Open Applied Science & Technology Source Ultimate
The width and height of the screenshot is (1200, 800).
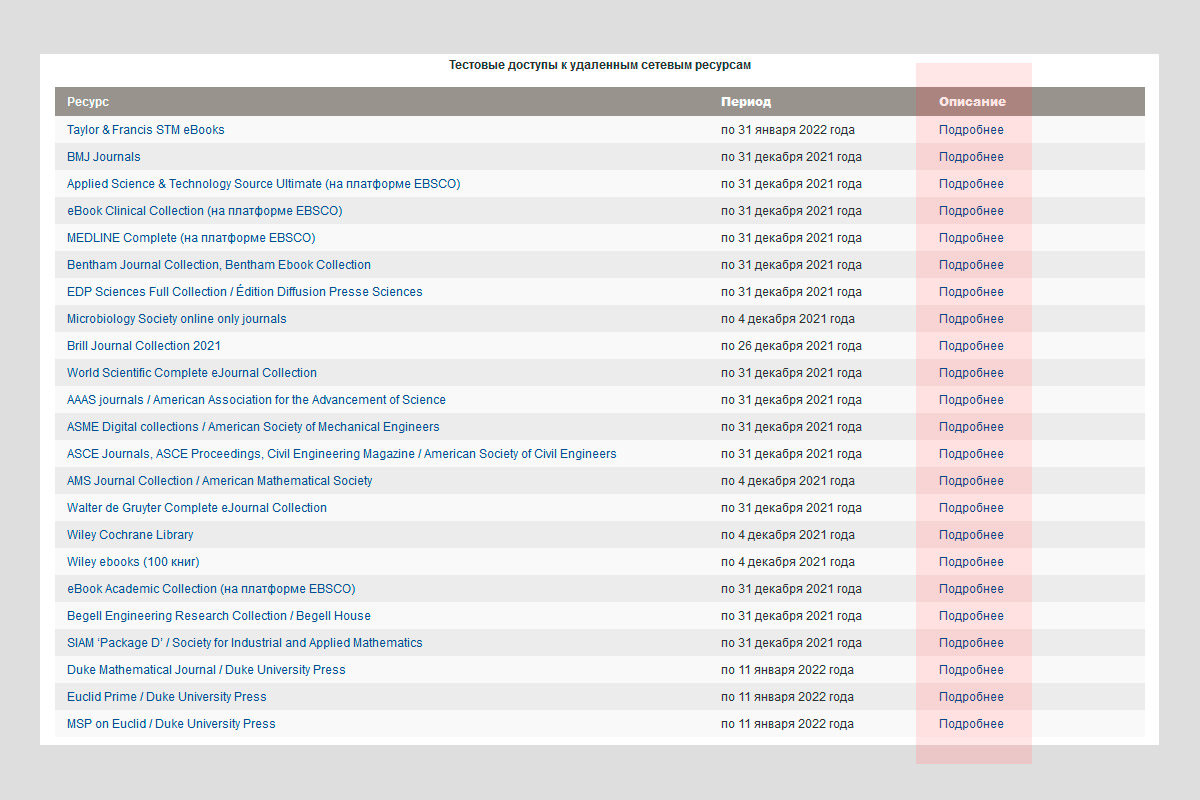pyautogui.click(x=263, y=184)
